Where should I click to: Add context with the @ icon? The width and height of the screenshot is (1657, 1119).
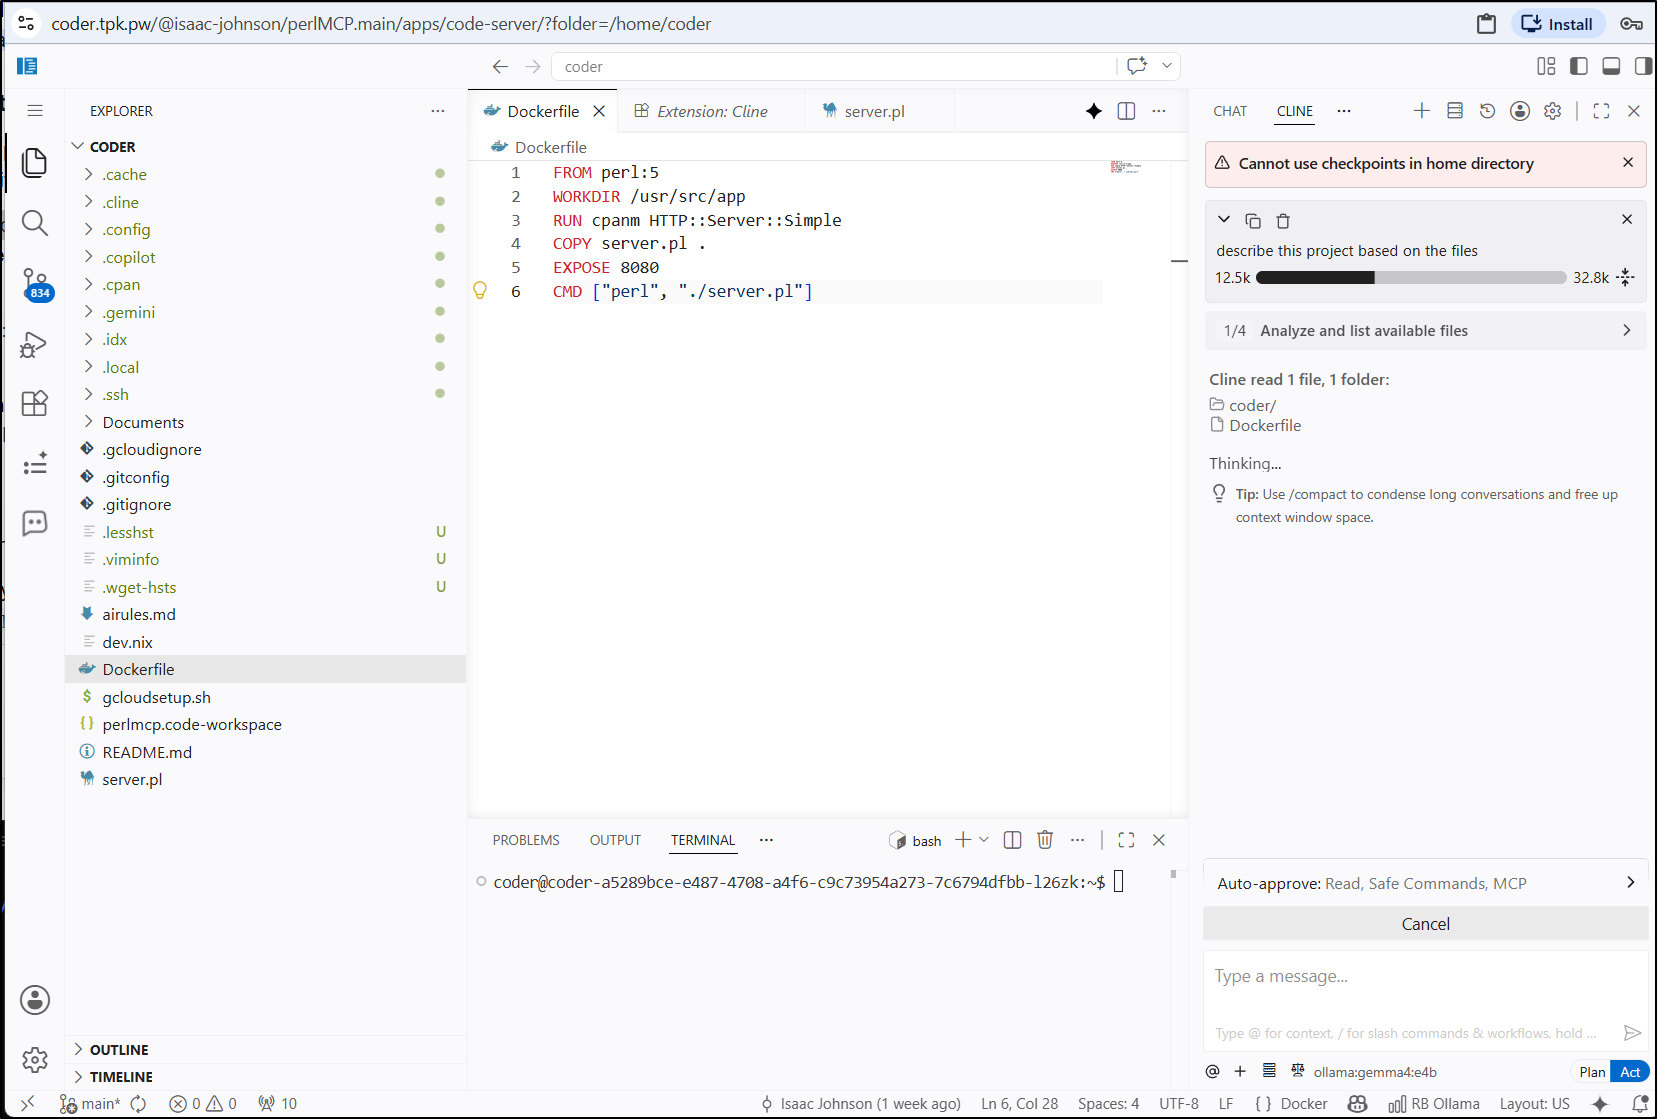point(1212,1071)
